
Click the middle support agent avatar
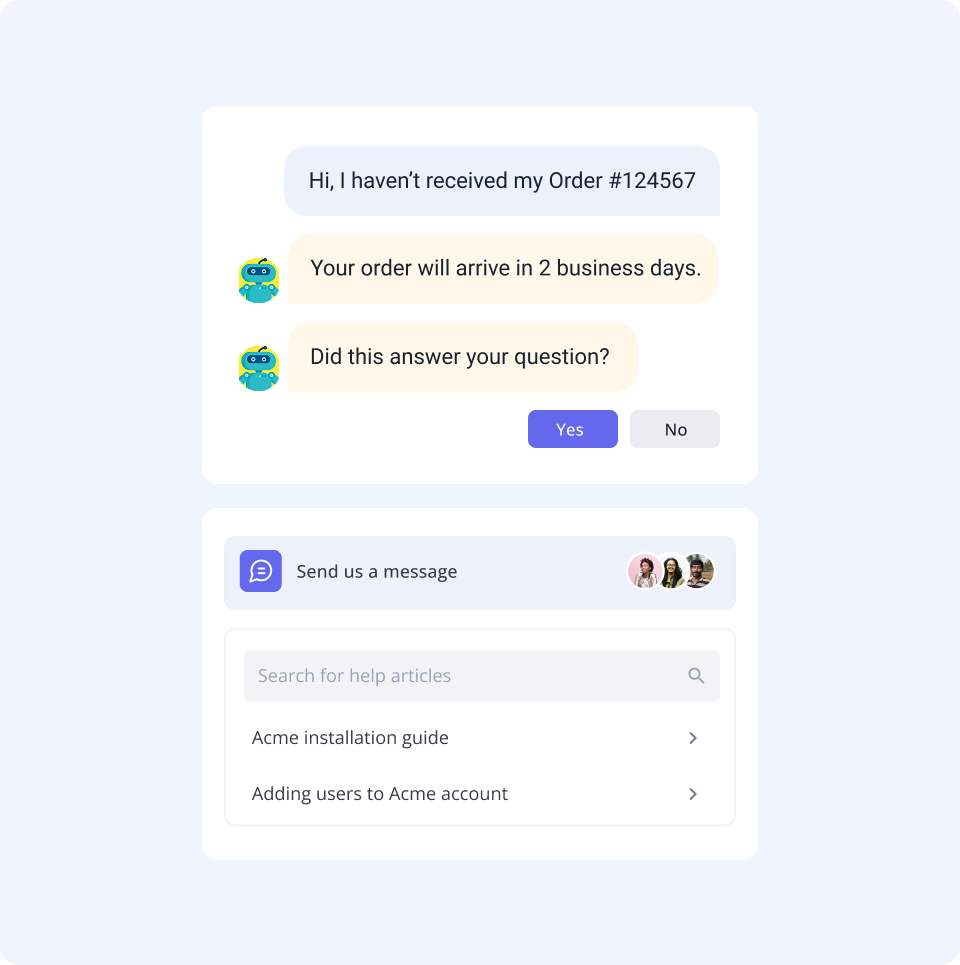670,571
